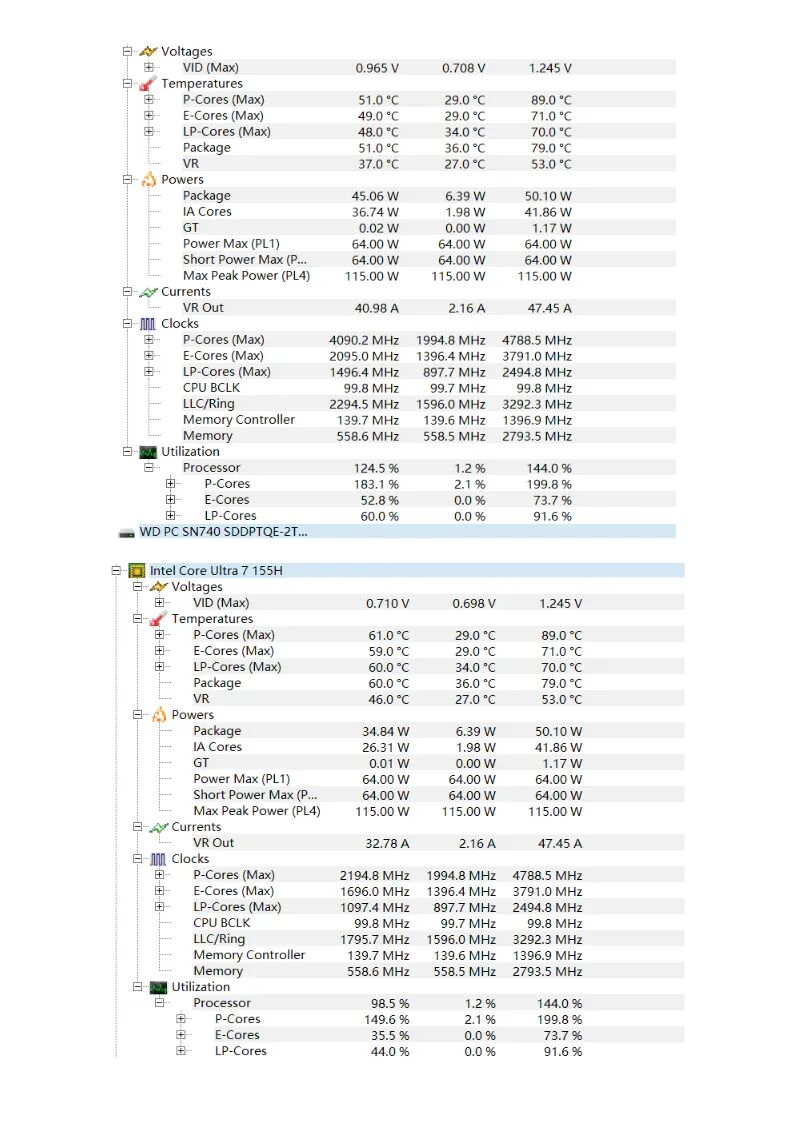Click the 0.710 V VID value
The image size is (794, 1123).
(387, 604)
